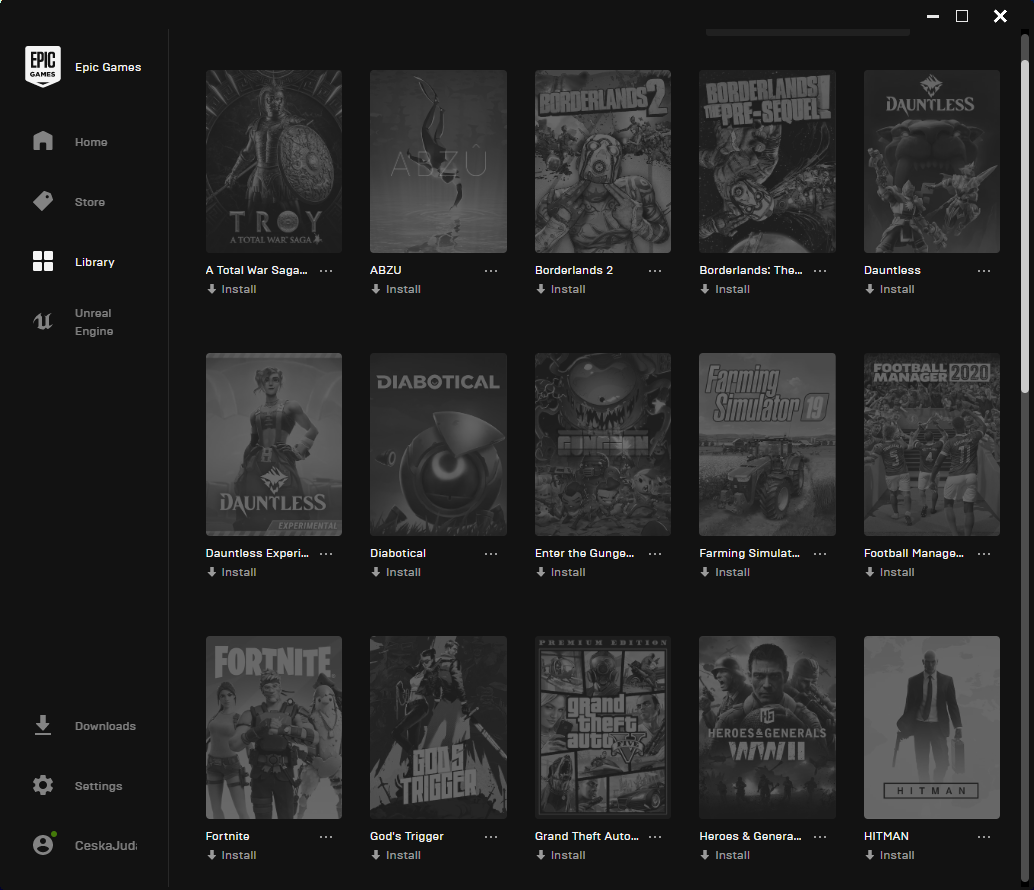Minimize the Epic Games launcher window
The image size is (1034, 890).
(x=932, y=16)
